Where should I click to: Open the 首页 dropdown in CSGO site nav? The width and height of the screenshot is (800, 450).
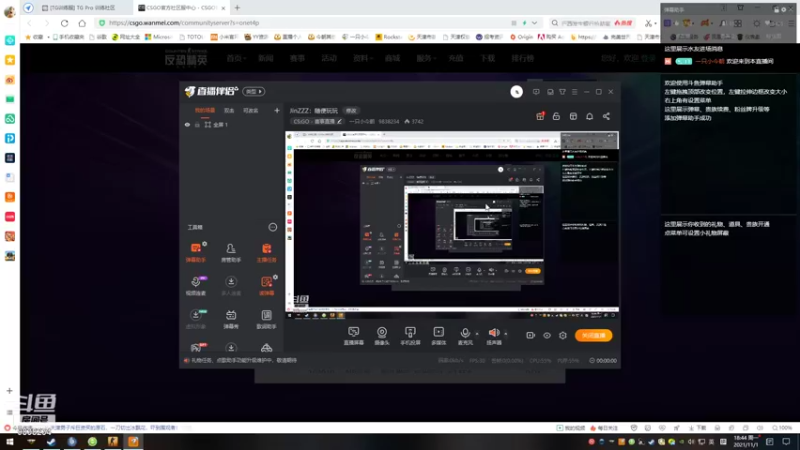234,58
